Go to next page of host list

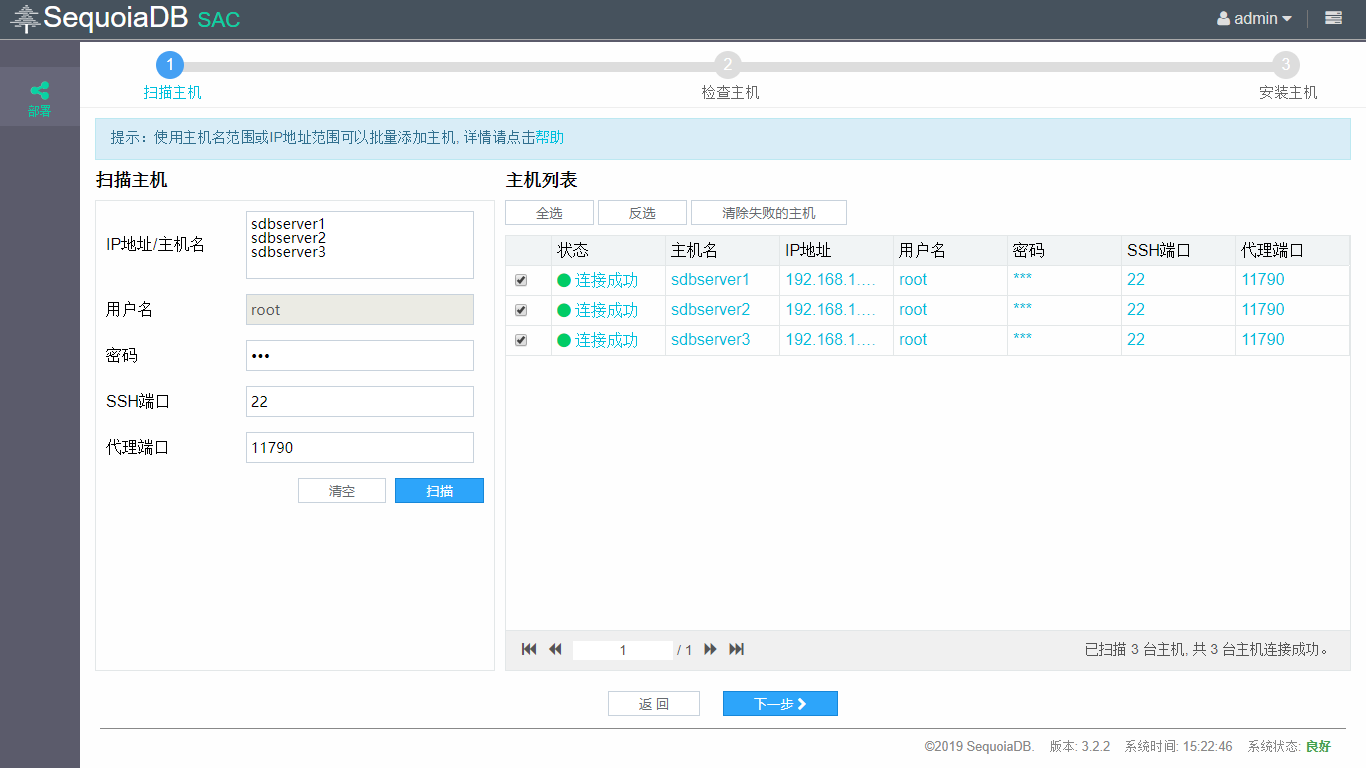710,650
